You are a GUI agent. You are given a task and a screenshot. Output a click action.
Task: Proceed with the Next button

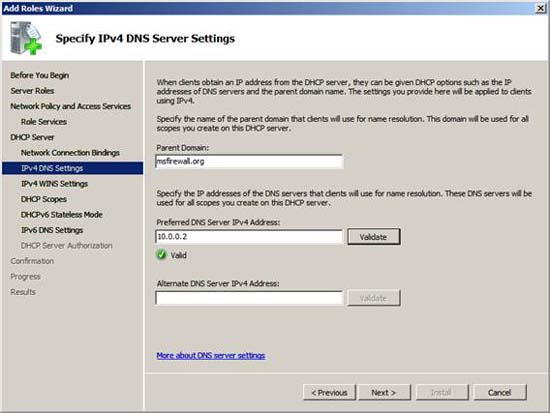click(384, 392)
